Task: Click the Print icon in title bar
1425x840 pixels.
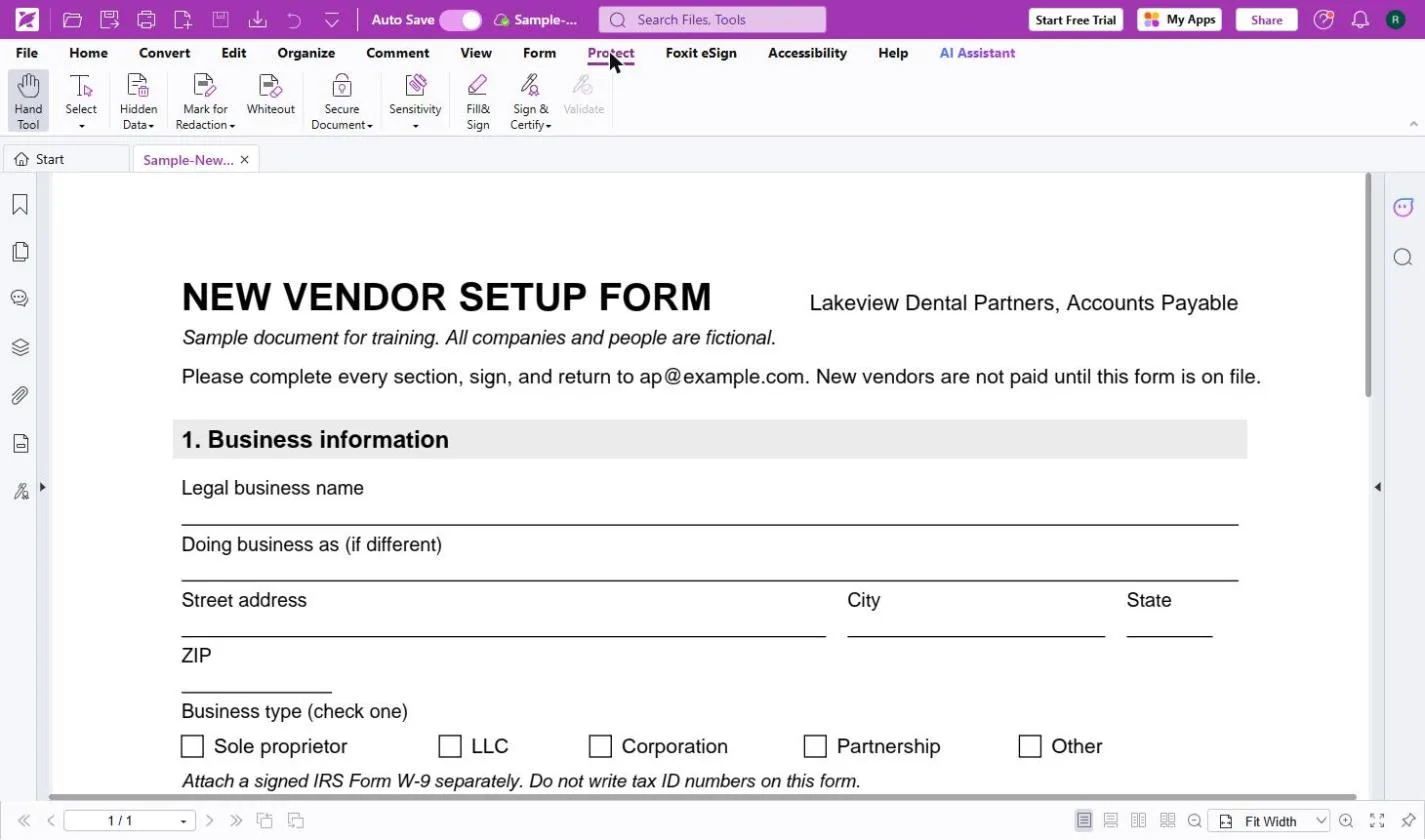Action: point(146,19)
